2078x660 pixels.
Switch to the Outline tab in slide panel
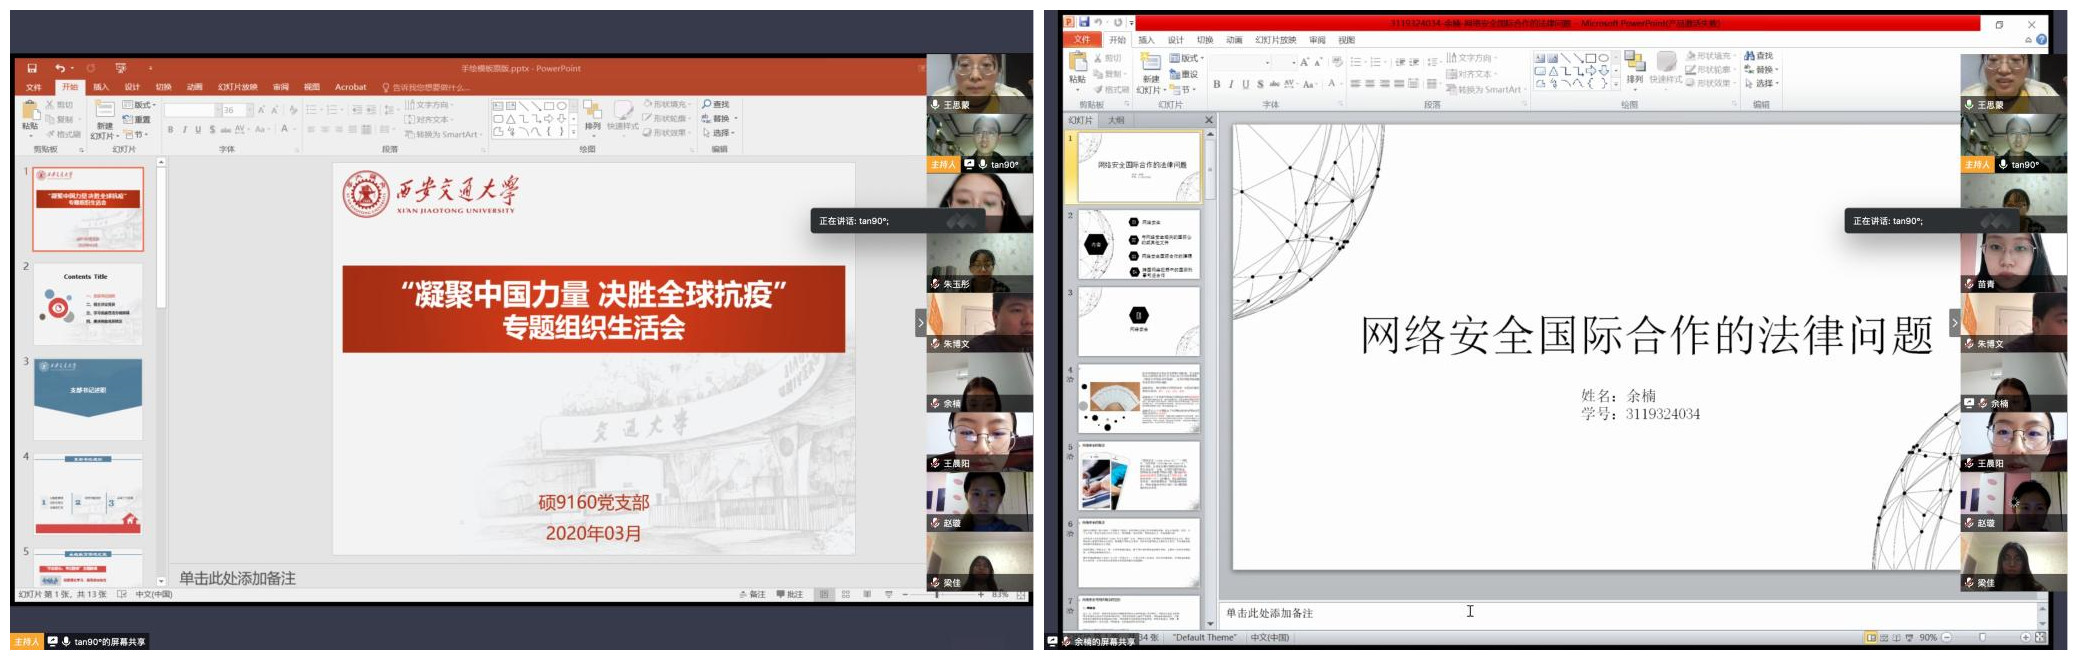coord(1116,120)
